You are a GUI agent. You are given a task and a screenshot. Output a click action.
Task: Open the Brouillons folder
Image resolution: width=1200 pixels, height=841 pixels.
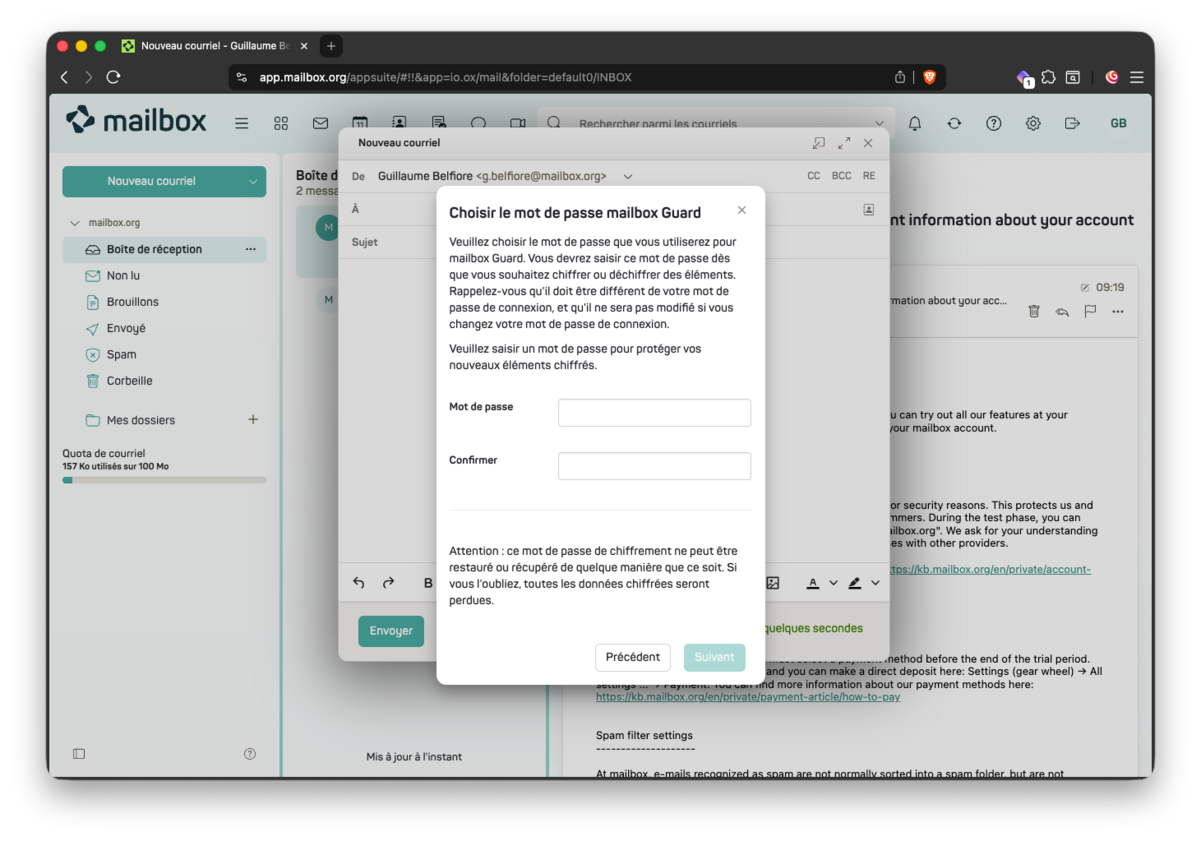(x=164, y=302)
